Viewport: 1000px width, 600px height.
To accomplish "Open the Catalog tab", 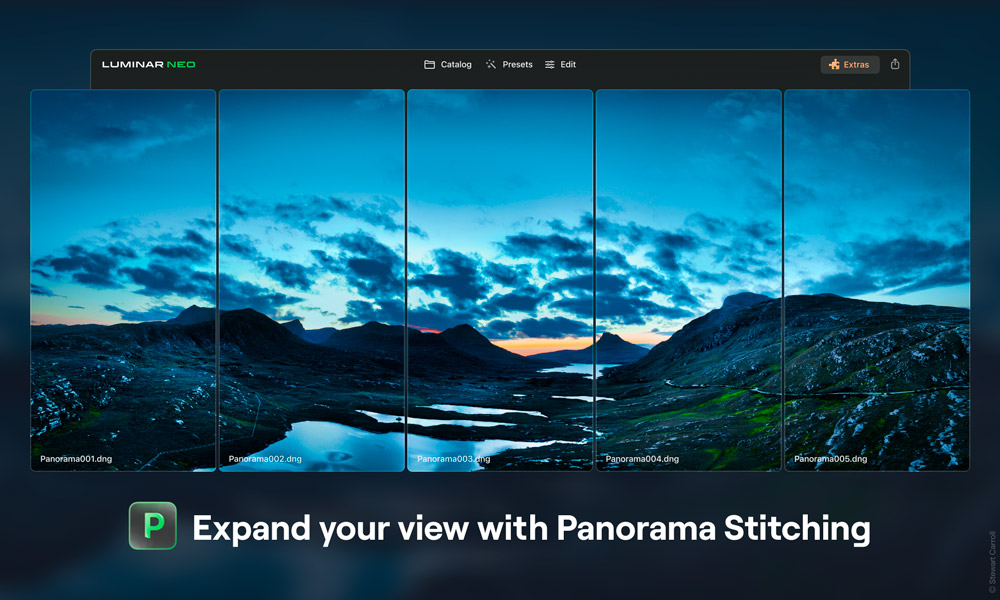I will 448,64.
